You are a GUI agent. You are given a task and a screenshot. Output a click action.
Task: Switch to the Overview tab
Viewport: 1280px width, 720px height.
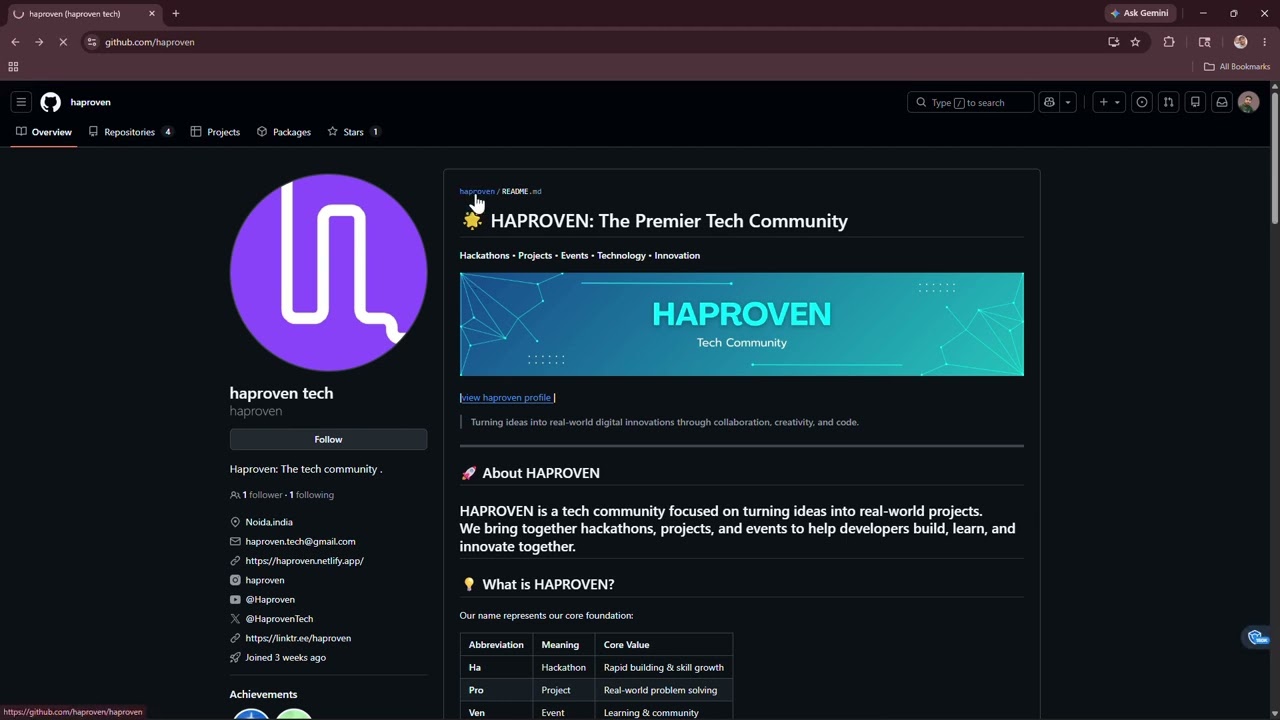(x=44, y=132)
